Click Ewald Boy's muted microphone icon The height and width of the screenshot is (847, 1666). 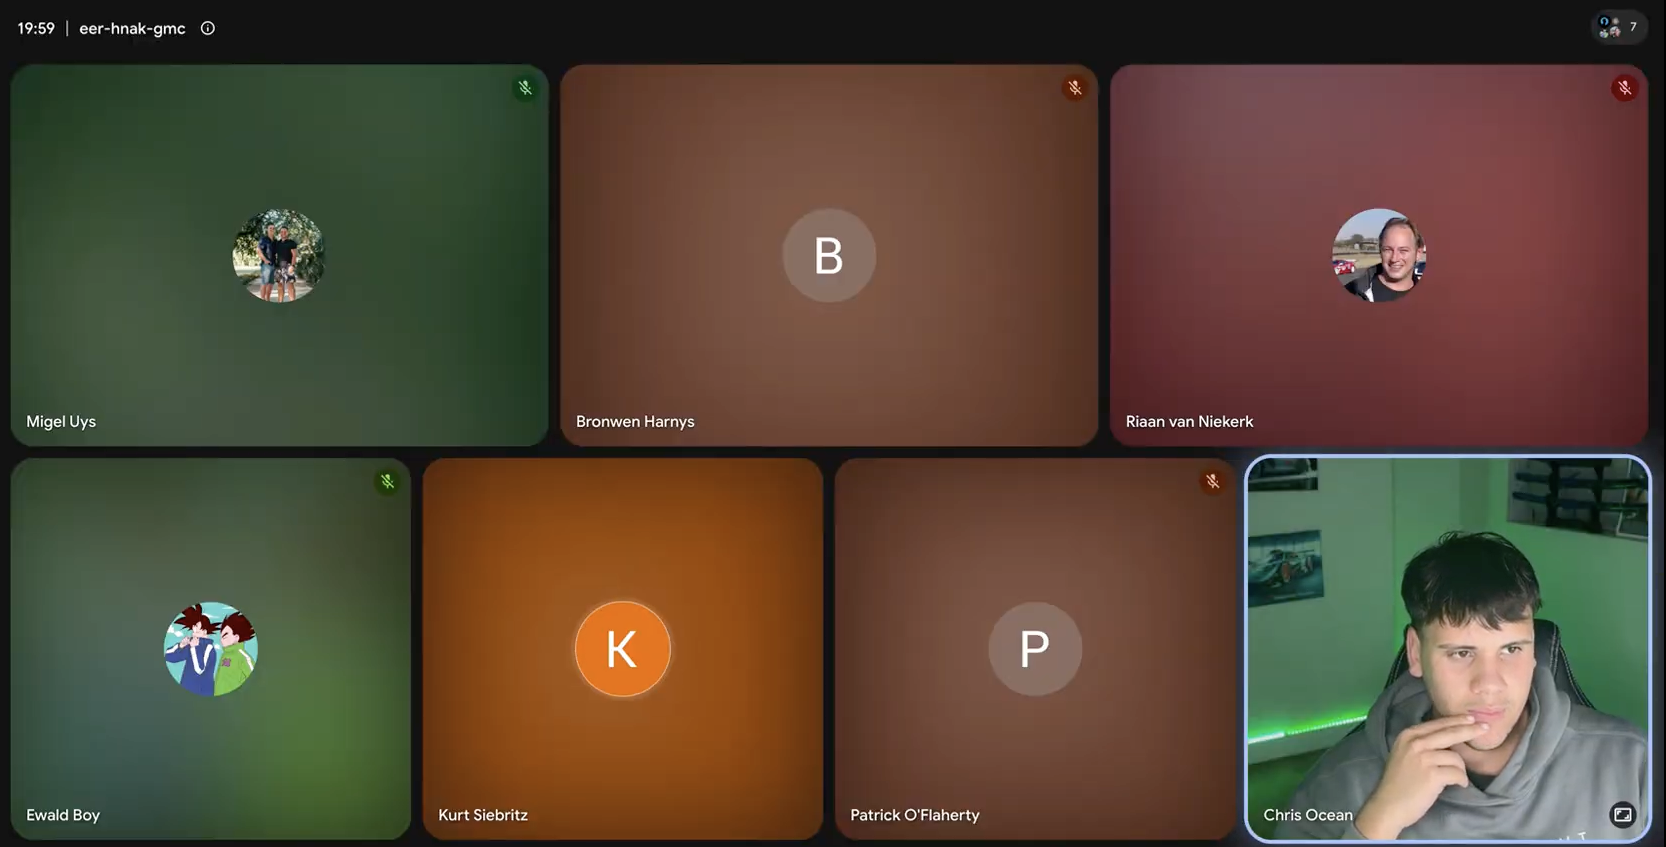coord(387,481)
